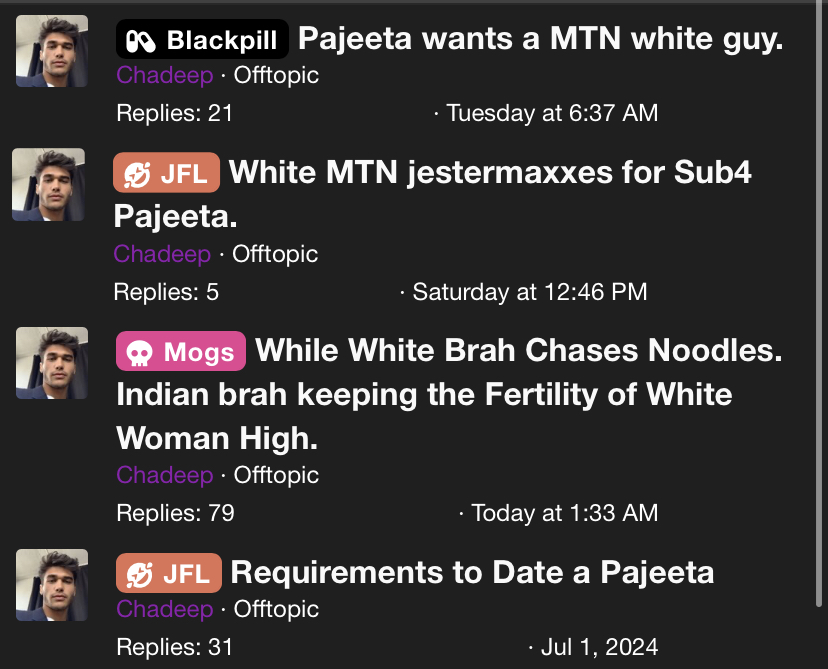
Task: Click the first JFL laughing-face prefix tag
Action: click(x=166, y=173)
